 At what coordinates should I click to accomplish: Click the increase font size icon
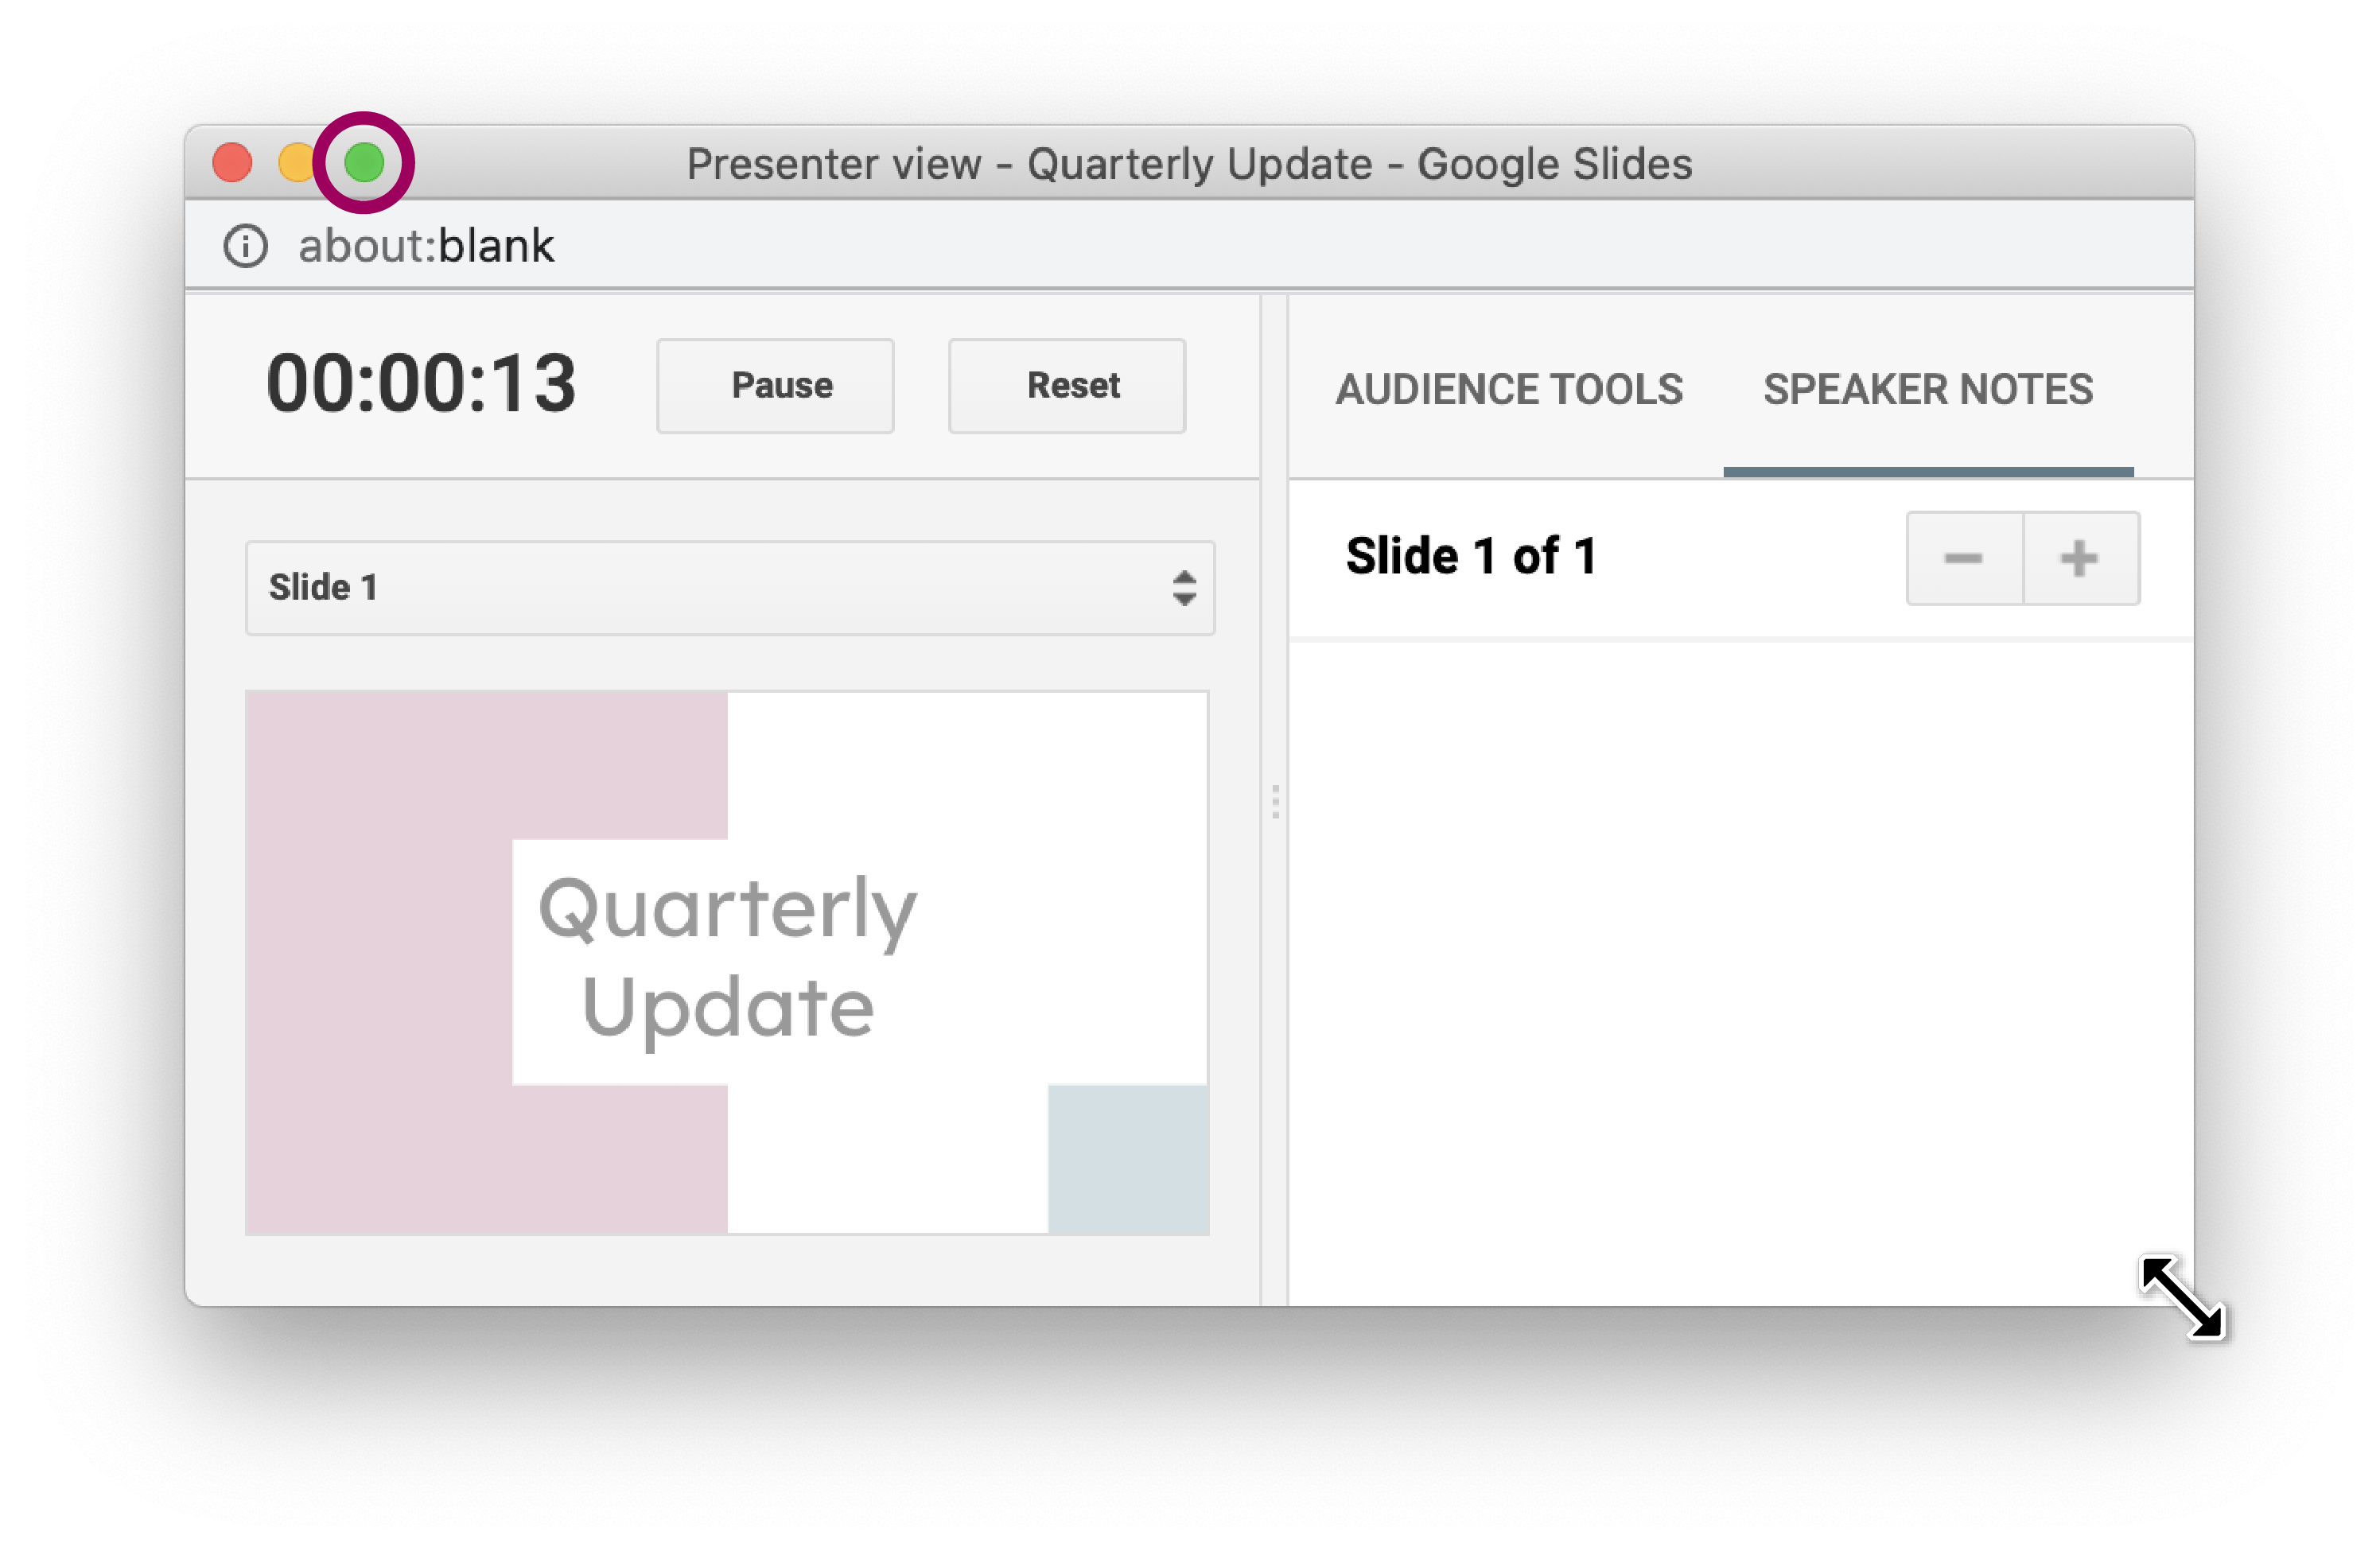(2080, 555)
